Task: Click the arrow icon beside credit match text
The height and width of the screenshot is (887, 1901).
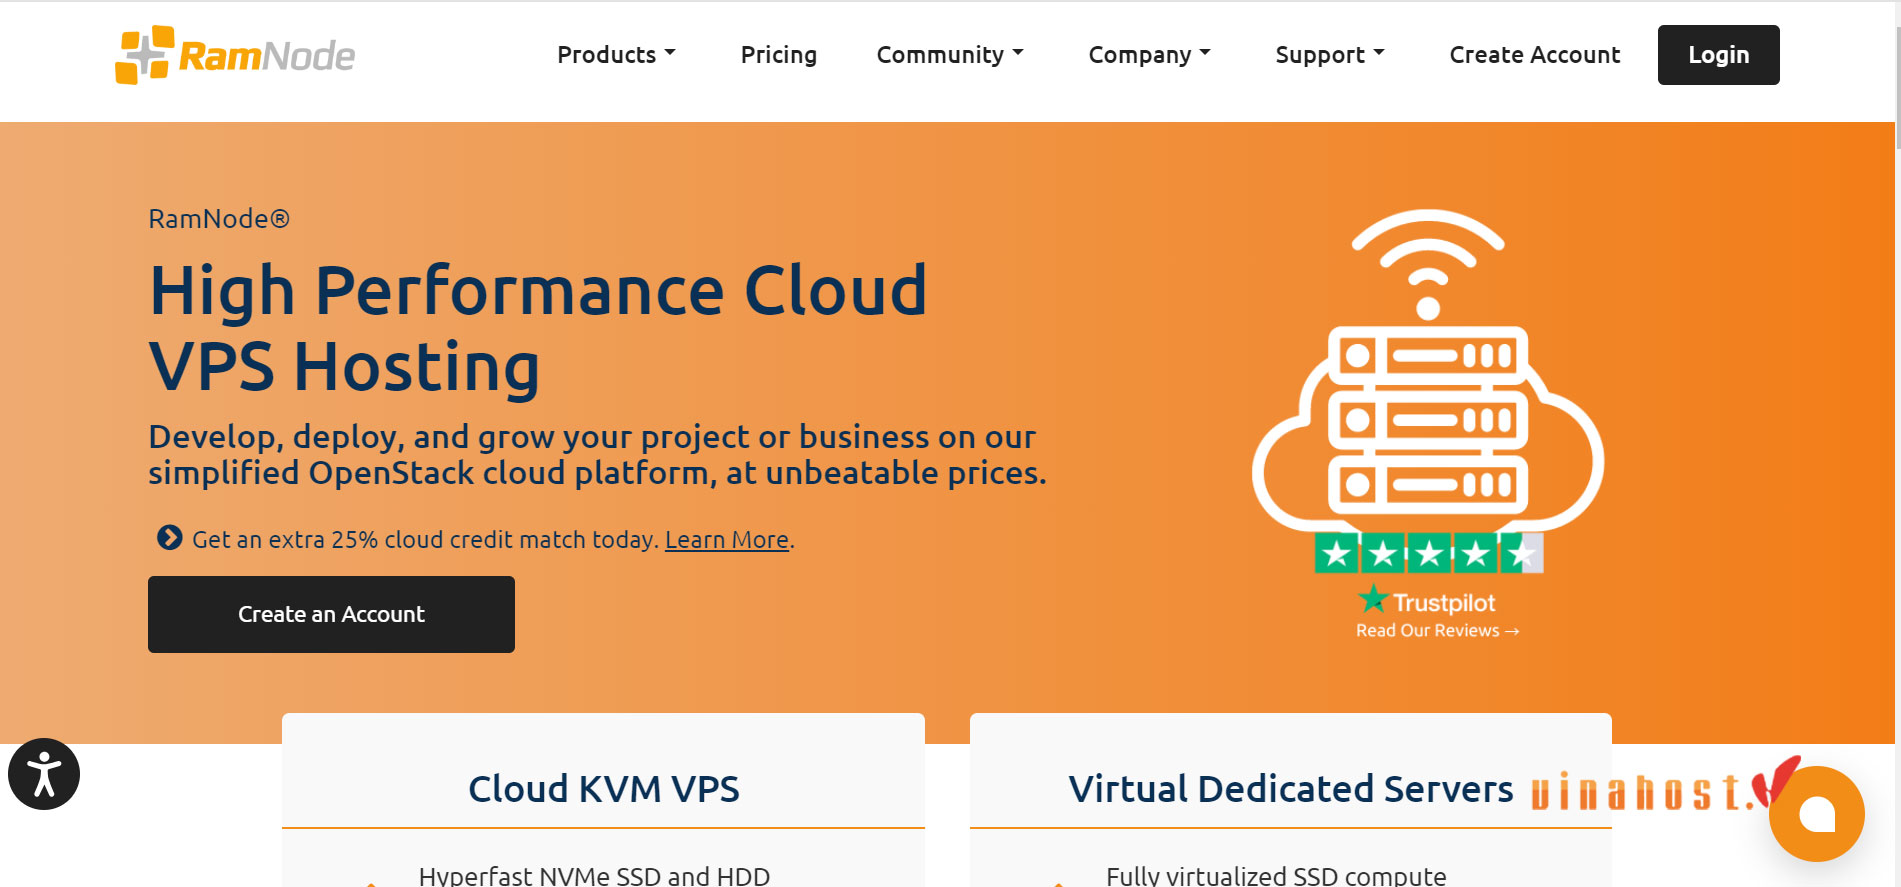Action: [170, 538]
